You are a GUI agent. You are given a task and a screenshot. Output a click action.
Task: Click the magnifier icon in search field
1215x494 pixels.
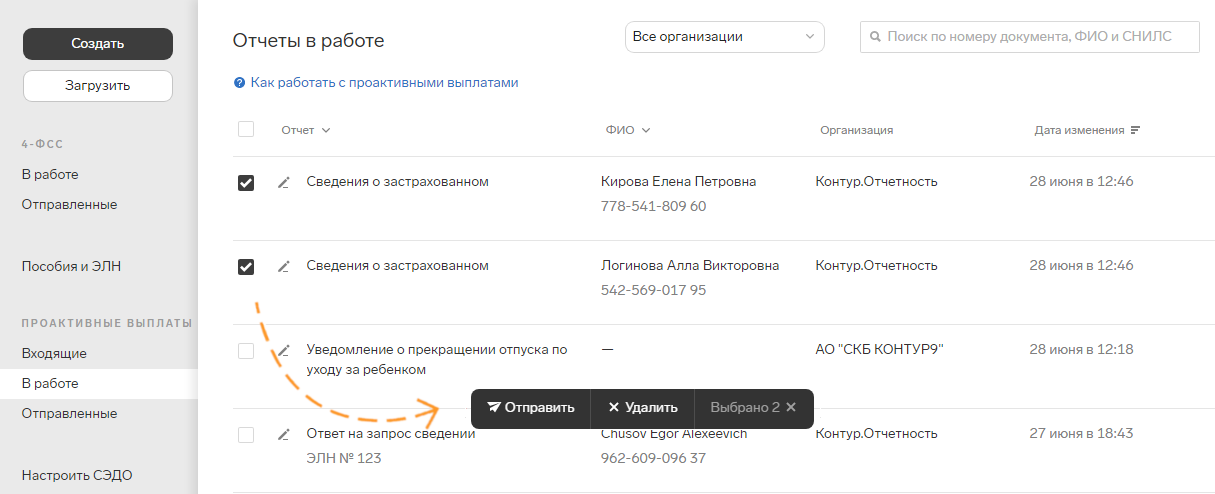click(876, 37)
